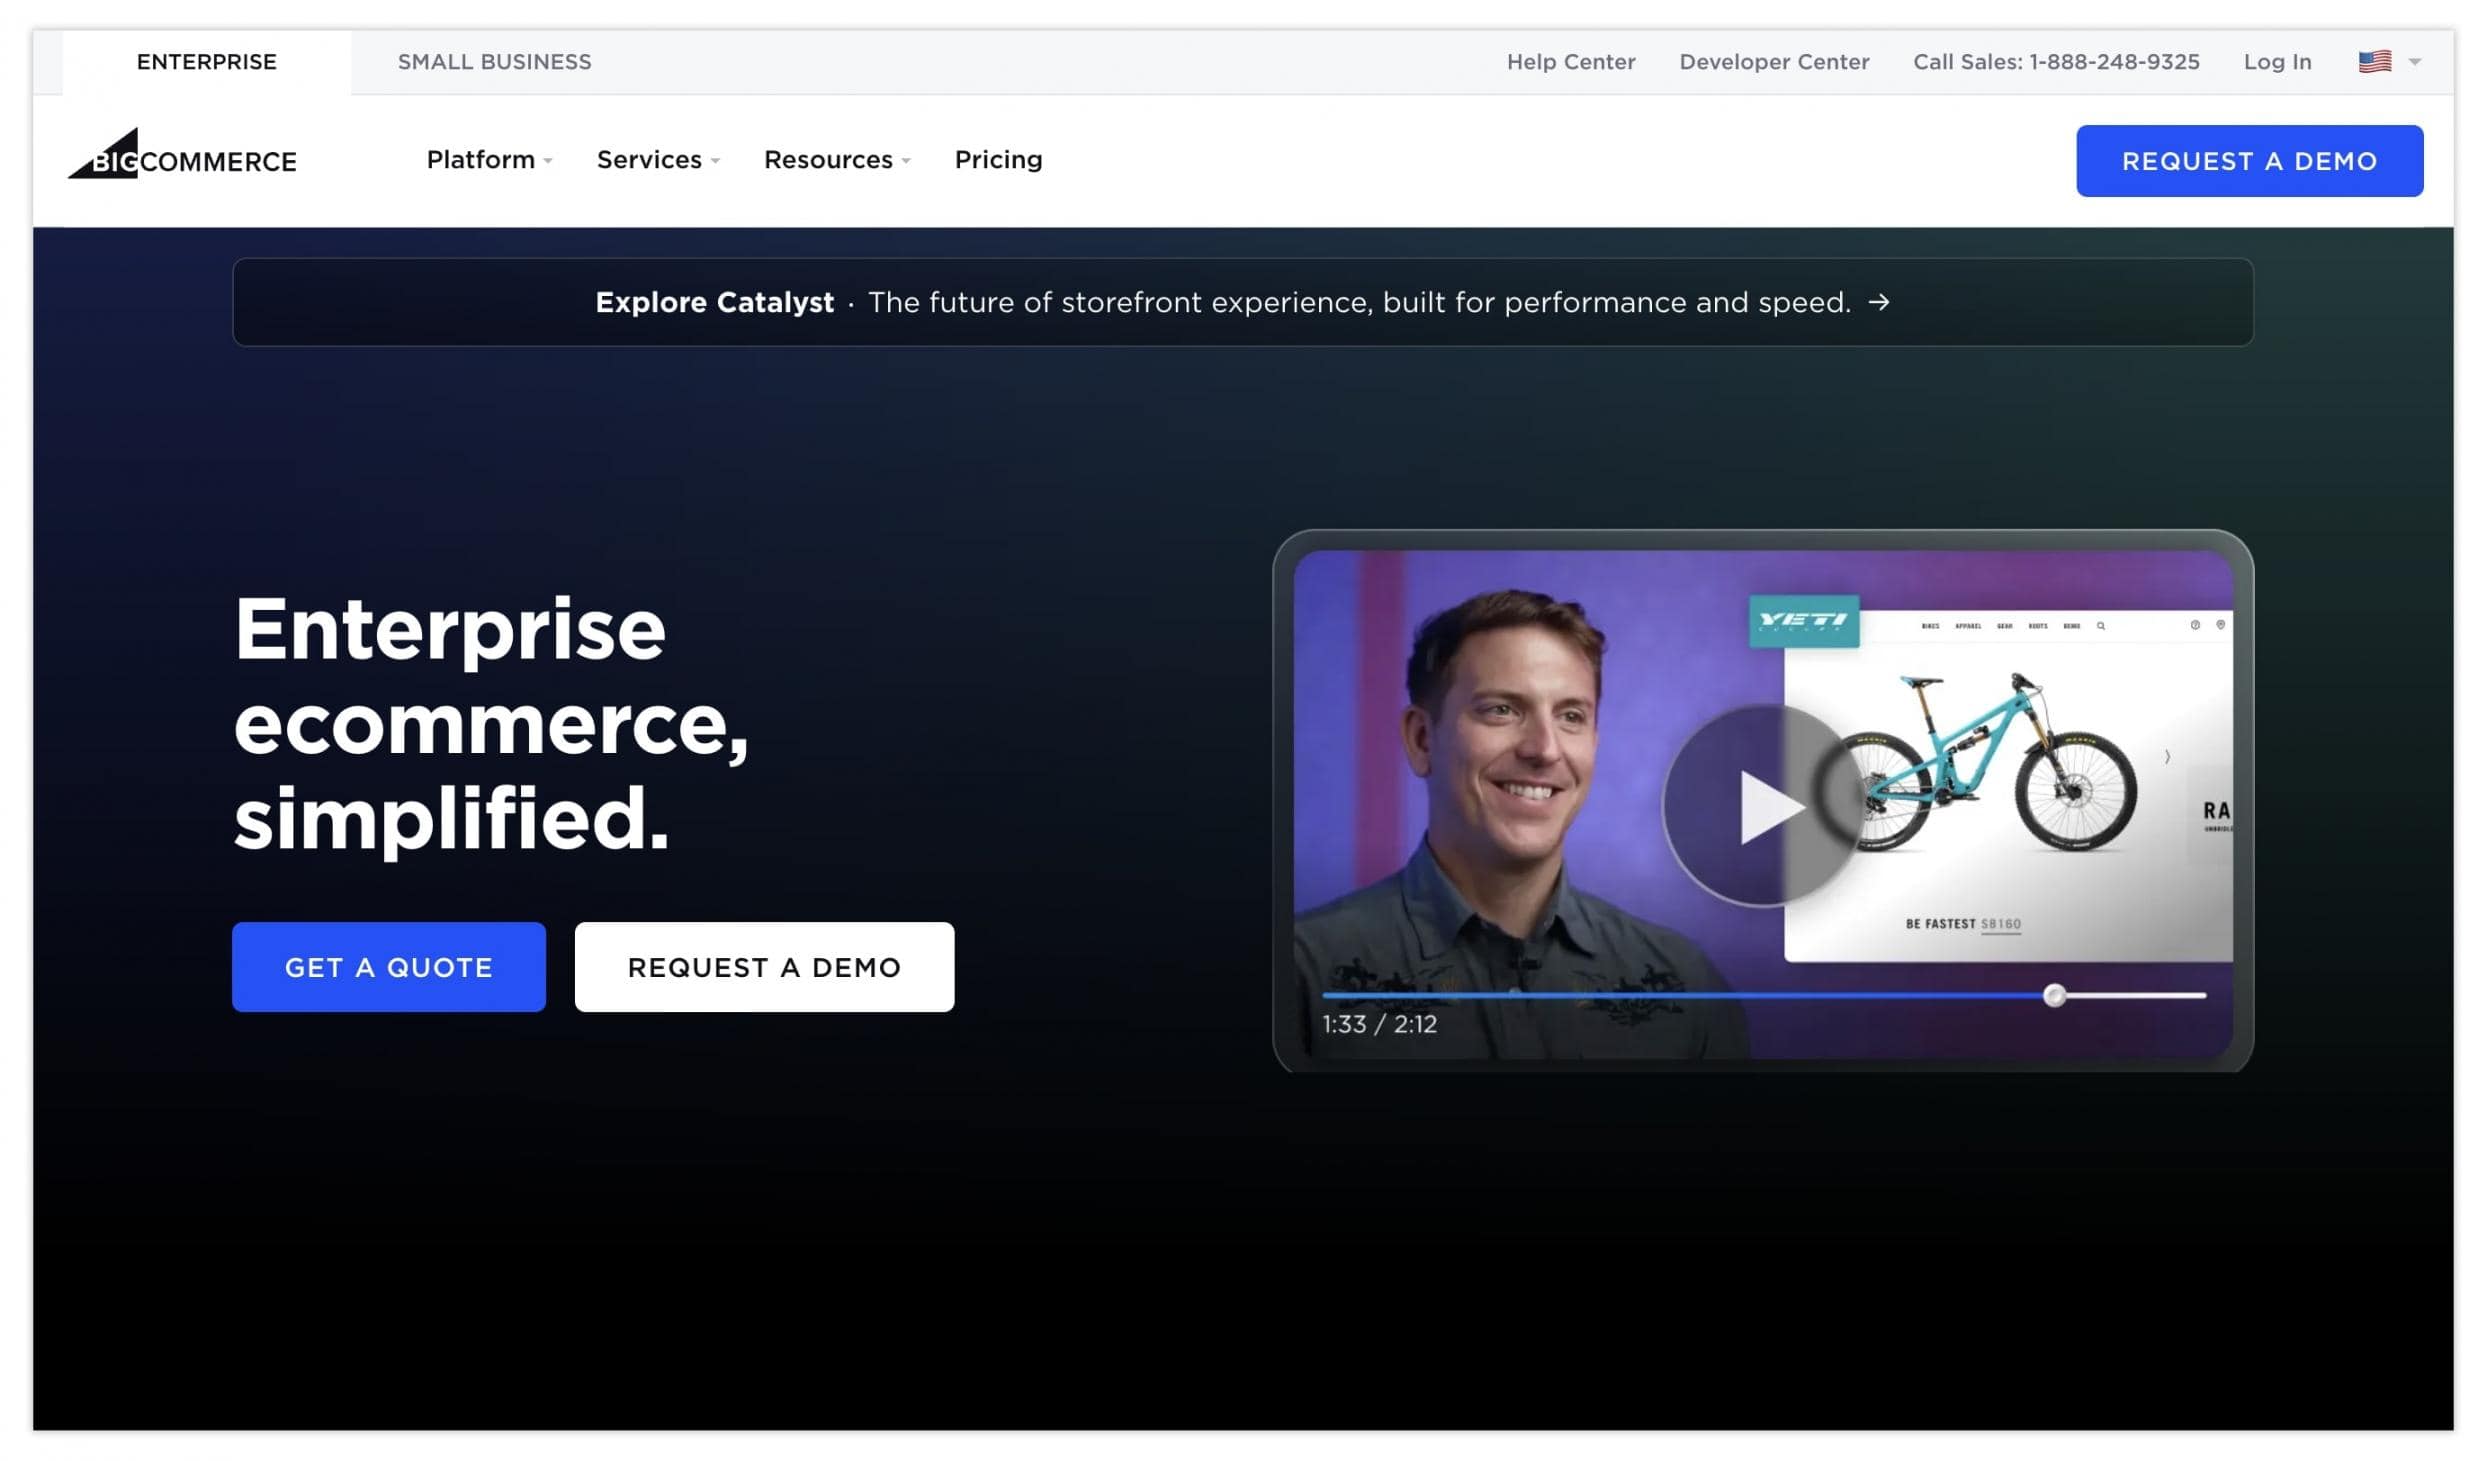The height and width of the screenshot is (1461, 2487).
Task: Click the Log In link
Action: coord(2277,62)
